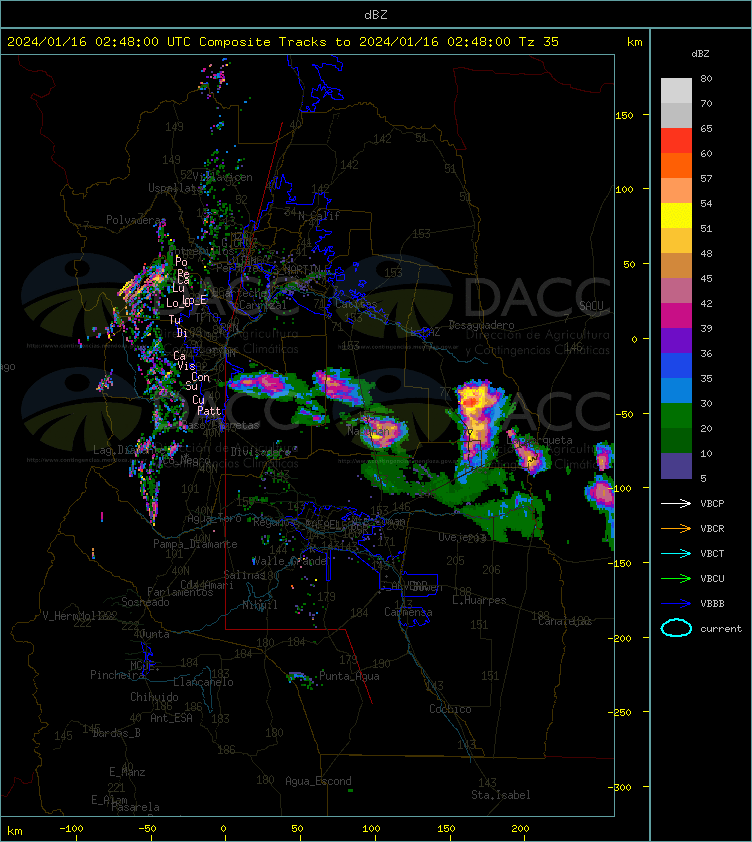
Task: Click the 'km' label at top right
Action: [x=634, y=42]
